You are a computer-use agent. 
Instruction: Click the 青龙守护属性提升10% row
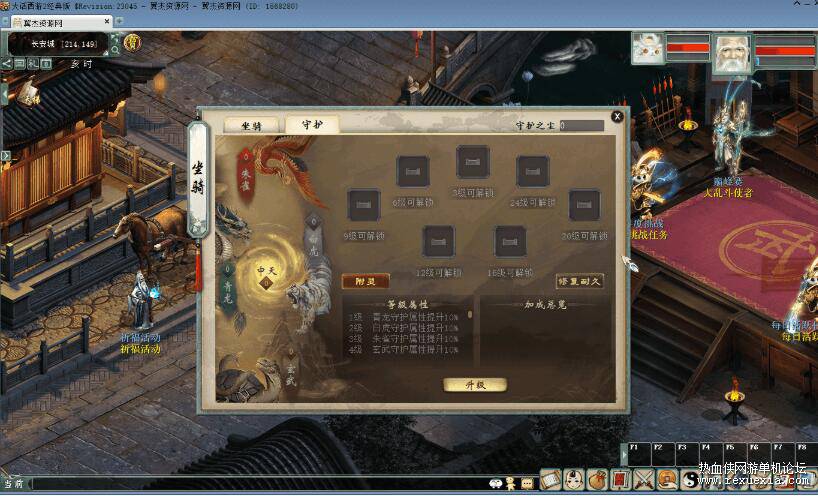[404, 317]
